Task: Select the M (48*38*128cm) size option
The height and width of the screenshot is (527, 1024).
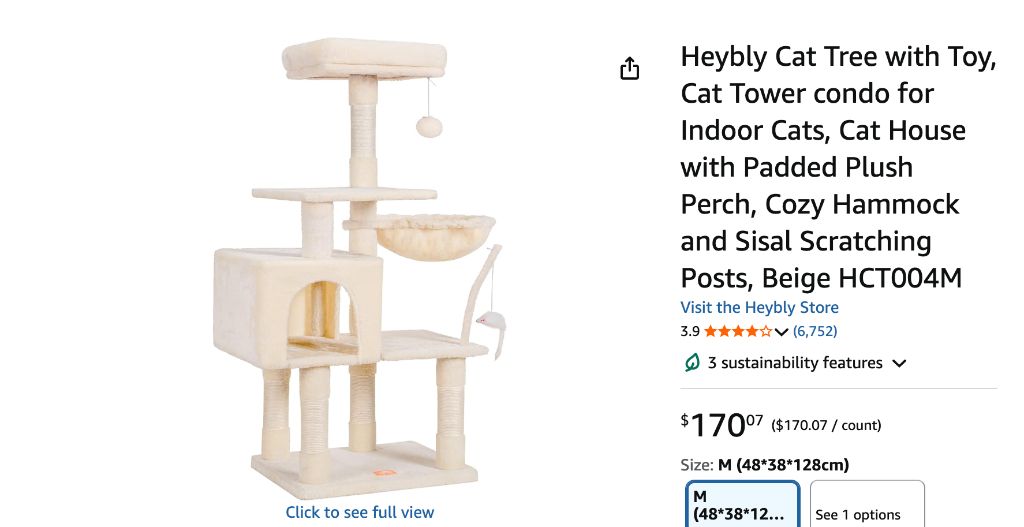Action: coord(742,505)
